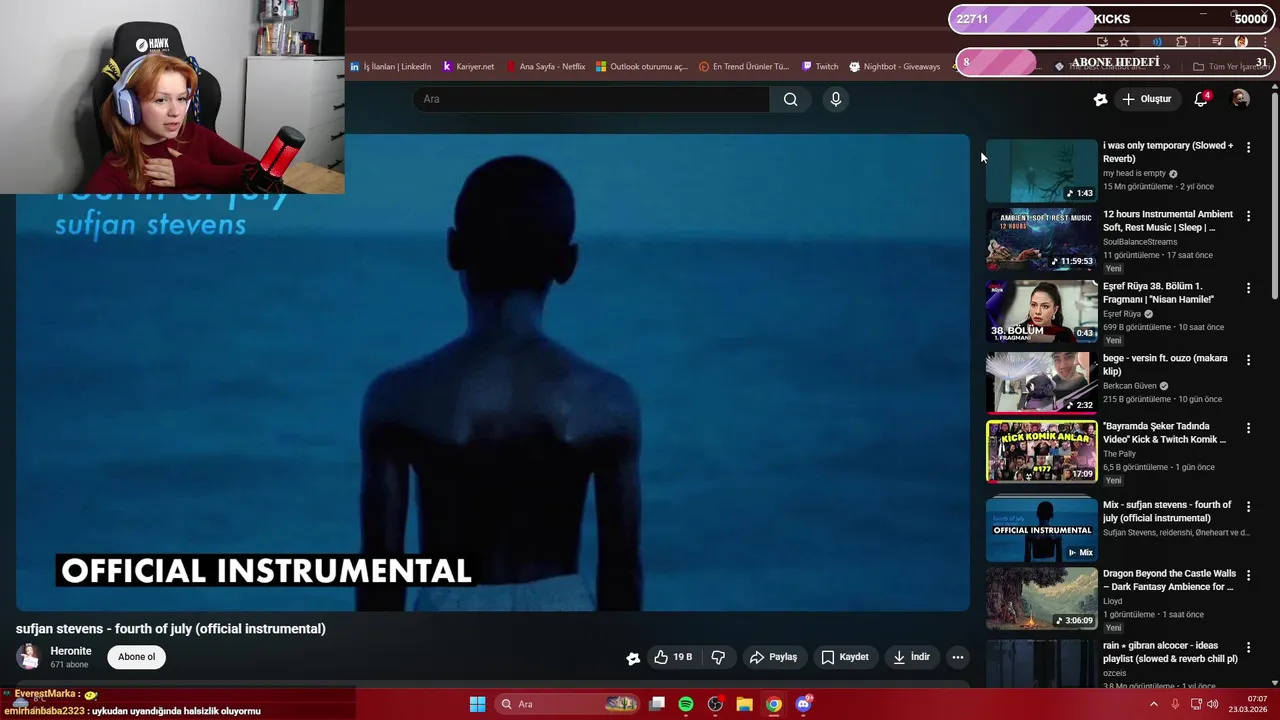Open En Trend Ürünler bookmark

click(x=744, y=67)
